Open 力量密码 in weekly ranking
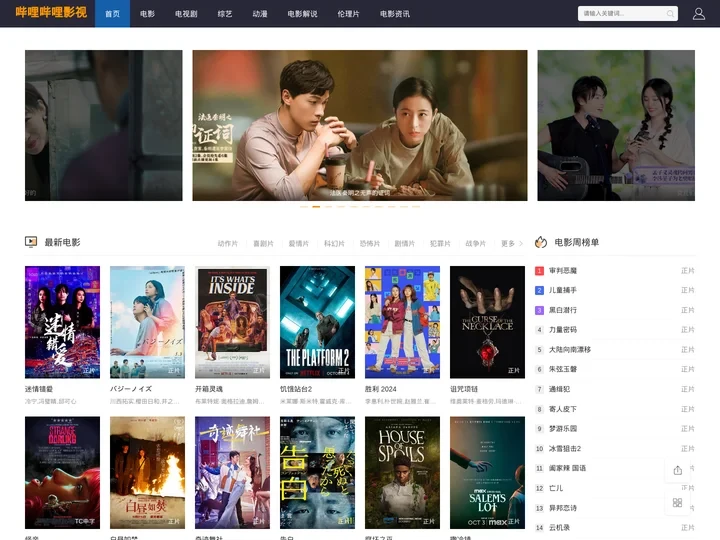The height and width of the screenshot is (540, 720). [563, 330]
